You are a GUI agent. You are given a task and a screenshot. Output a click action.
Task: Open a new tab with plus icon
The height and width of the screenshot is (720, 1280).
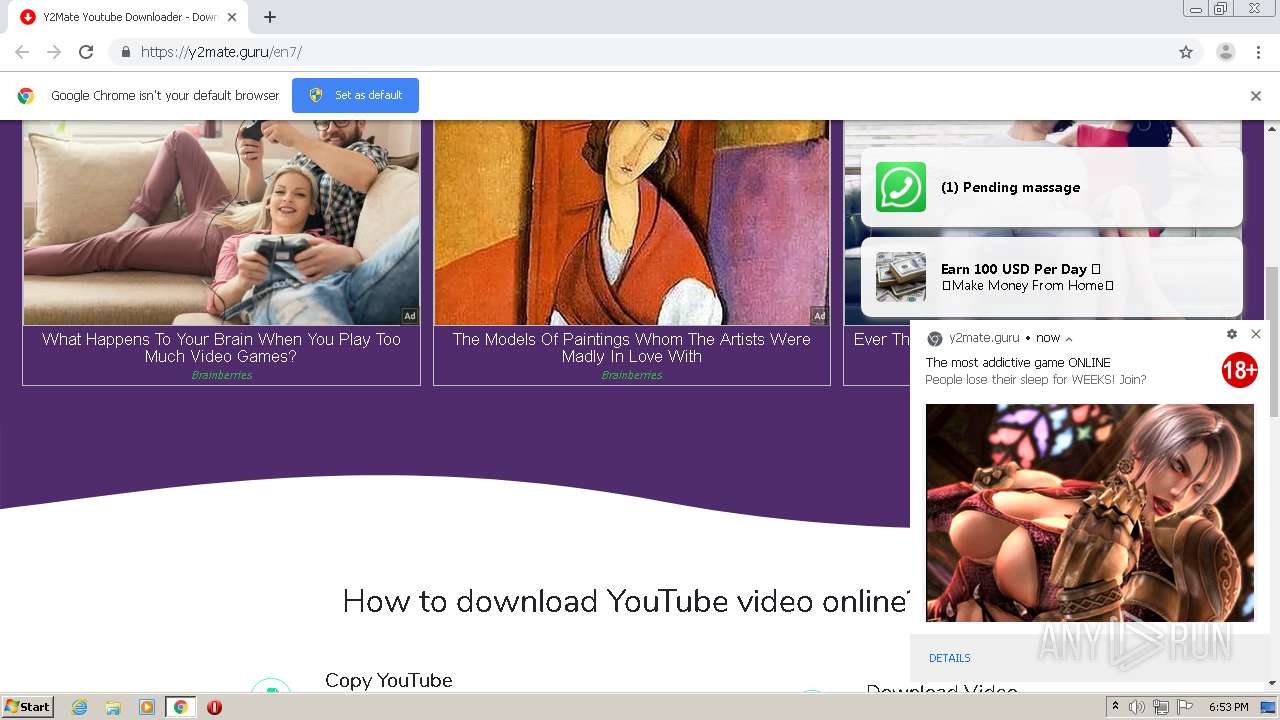270,17
